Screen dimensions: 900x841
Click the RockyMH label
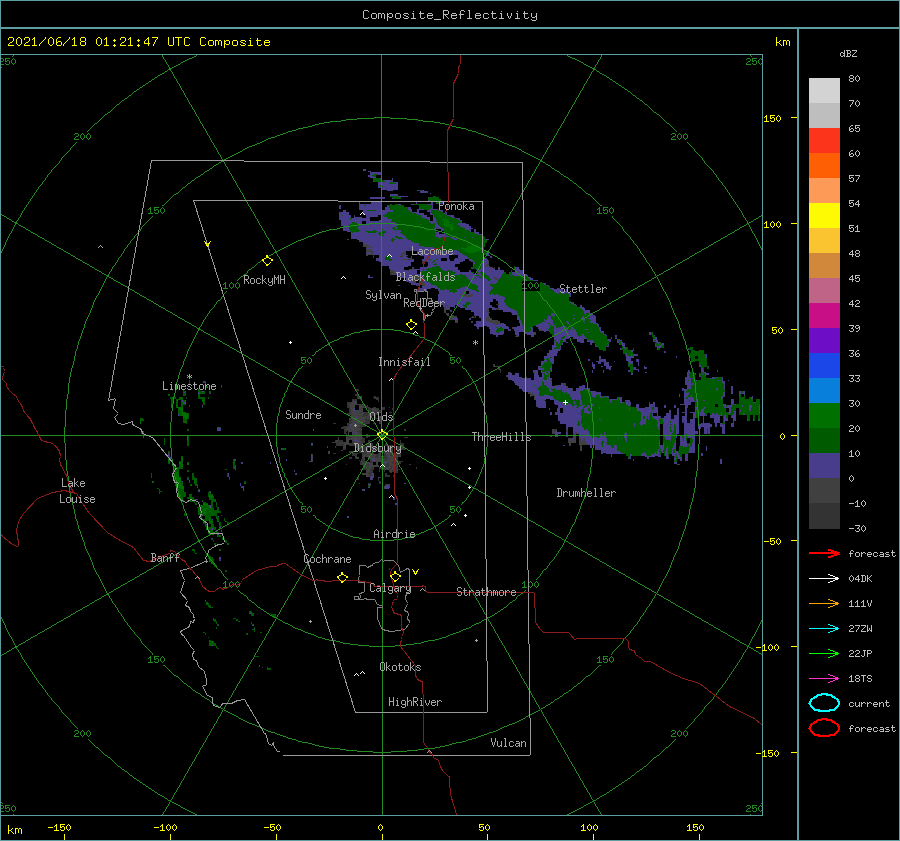click(x=264, y=280)
